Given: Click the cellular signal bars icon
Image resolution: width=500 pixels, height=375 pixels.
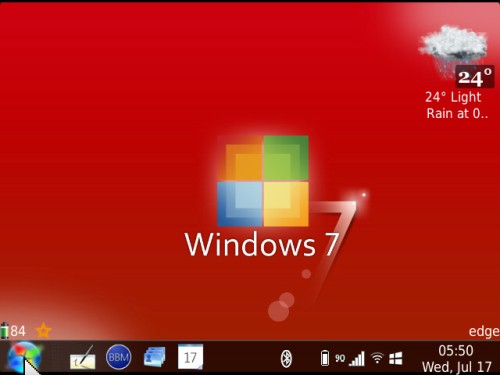Looking at the screenshot, I should 357,359.
